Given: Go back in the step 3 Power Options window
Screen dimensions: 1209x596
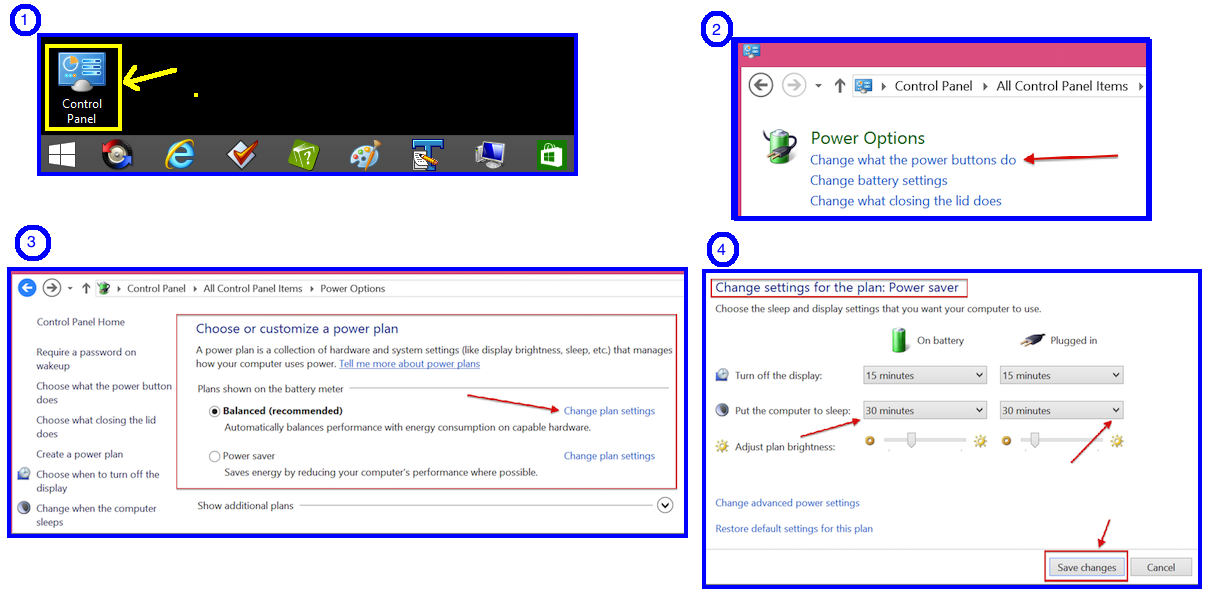Looking at the screenshot, I should 27,288.
